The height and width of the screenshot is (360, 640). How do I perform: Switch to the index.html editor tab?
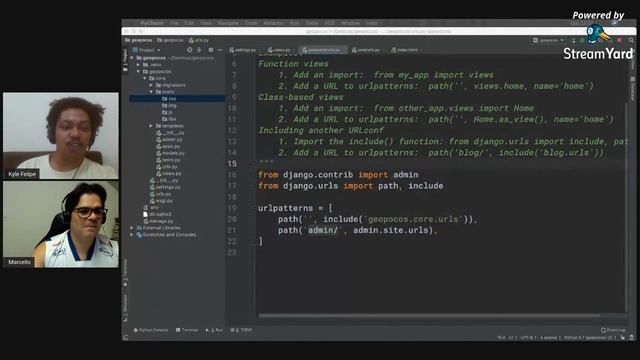pyautogui.click(x=404, y=50)
